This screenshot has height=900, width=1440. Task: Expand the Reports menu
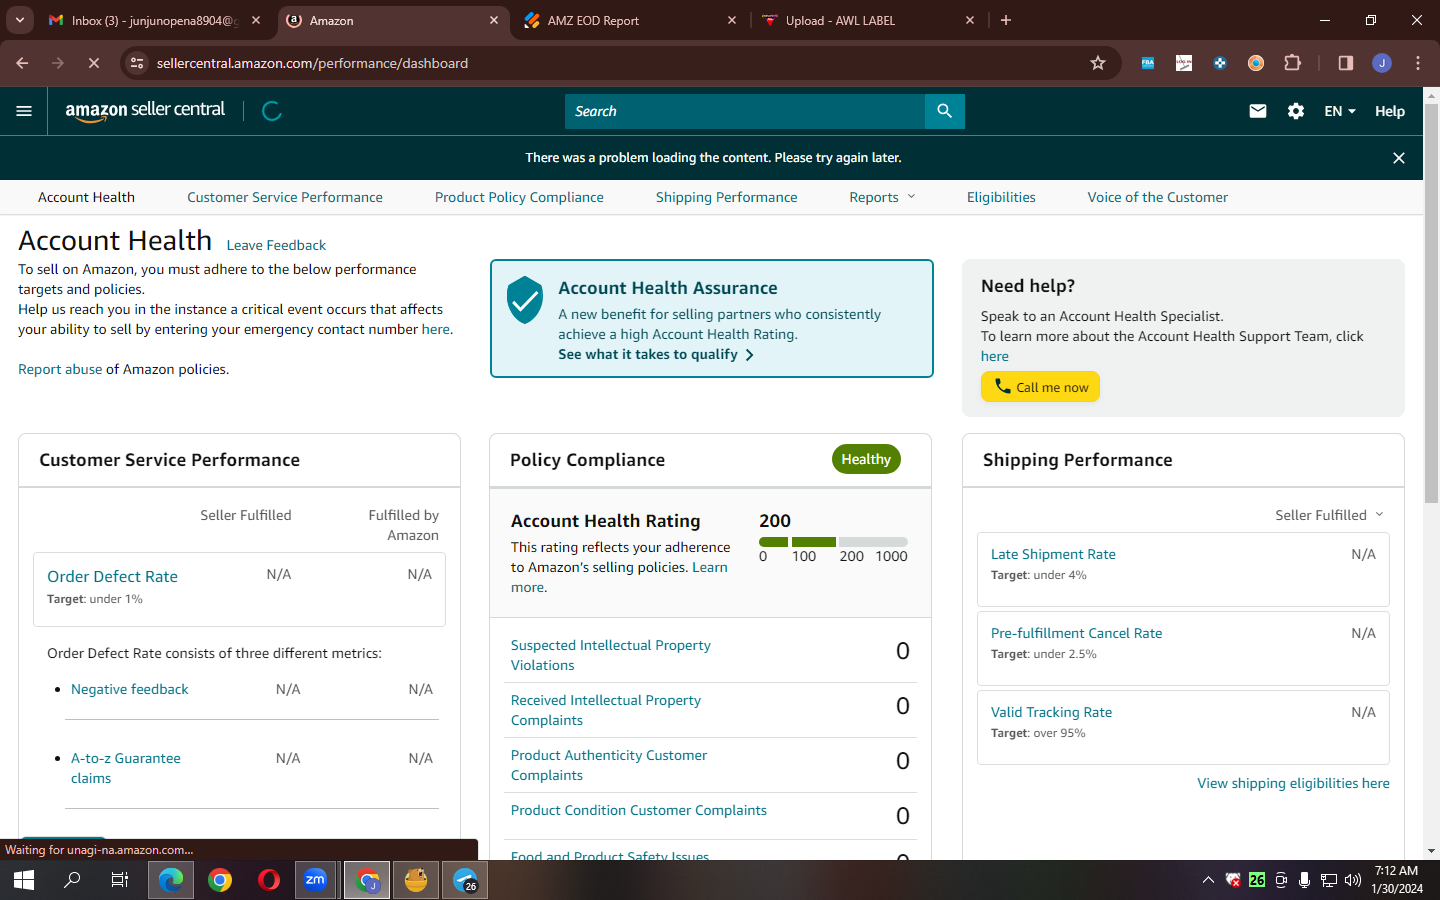point(882,197)
